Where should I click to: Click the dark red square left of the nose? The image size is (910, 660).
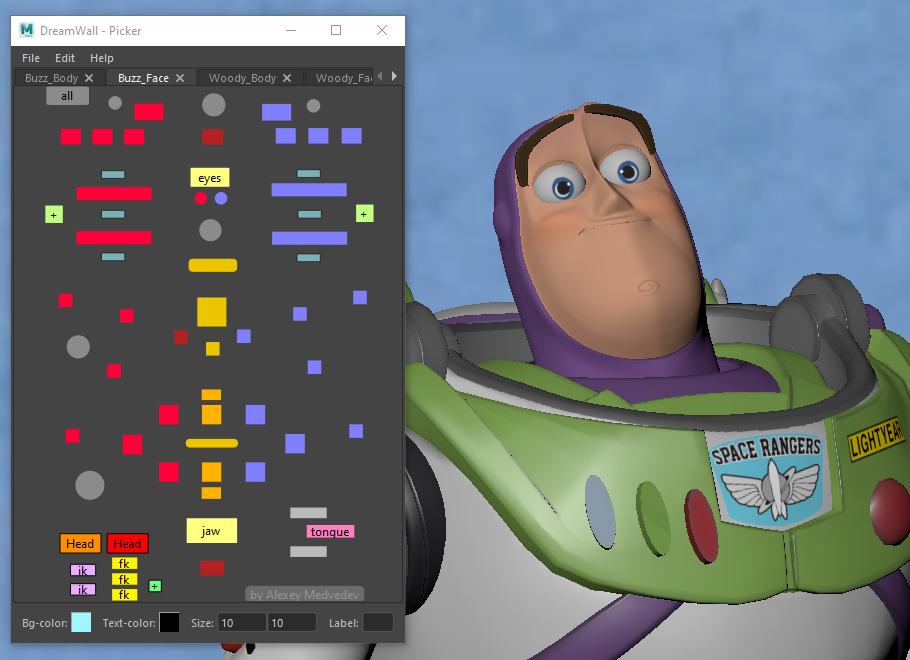pos(181,337)
